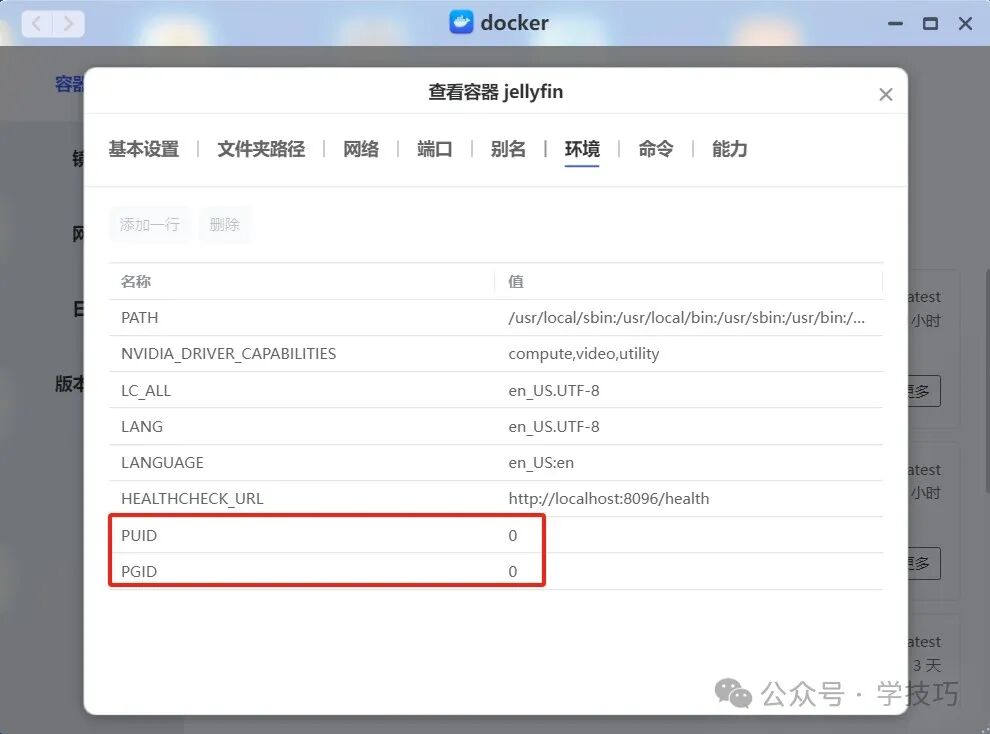Select the PATH environment variable row

coord(300,317)
